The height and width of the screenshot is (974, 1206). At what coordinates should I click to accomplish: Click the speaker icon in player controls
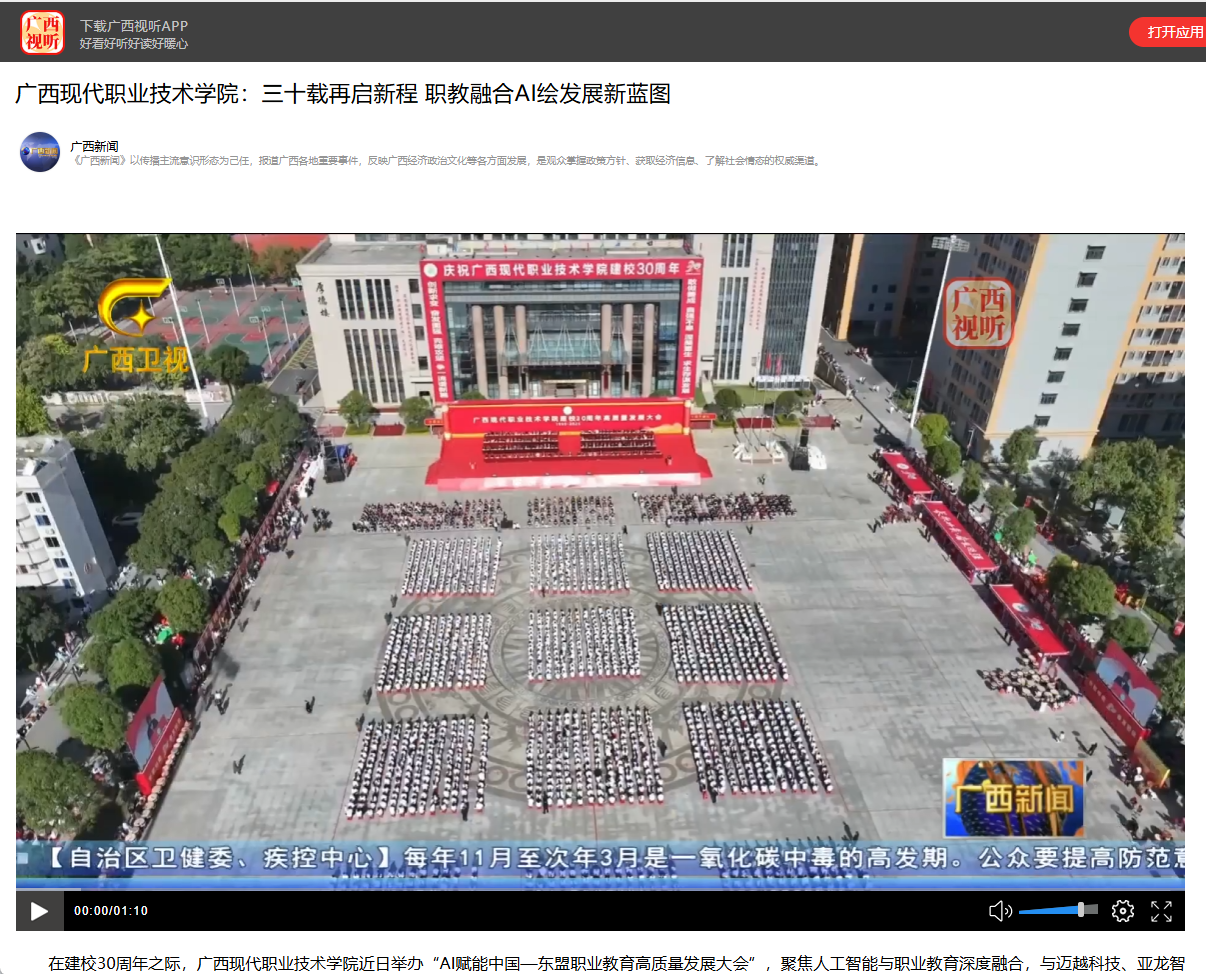point(999,911)
